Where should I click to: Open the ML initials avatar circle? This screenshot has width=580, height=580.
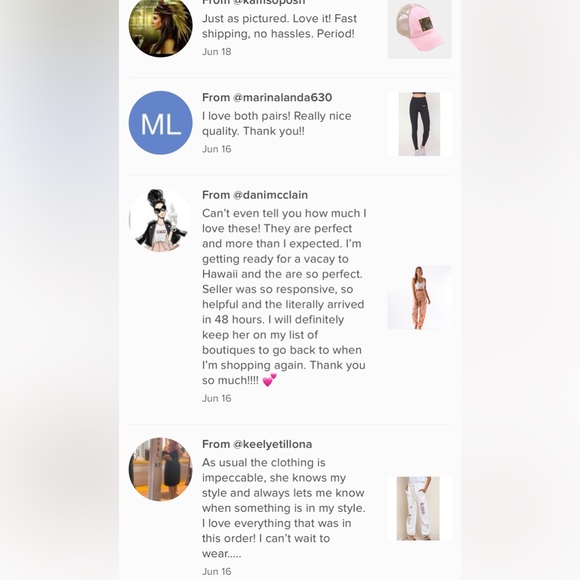point(161,123)
